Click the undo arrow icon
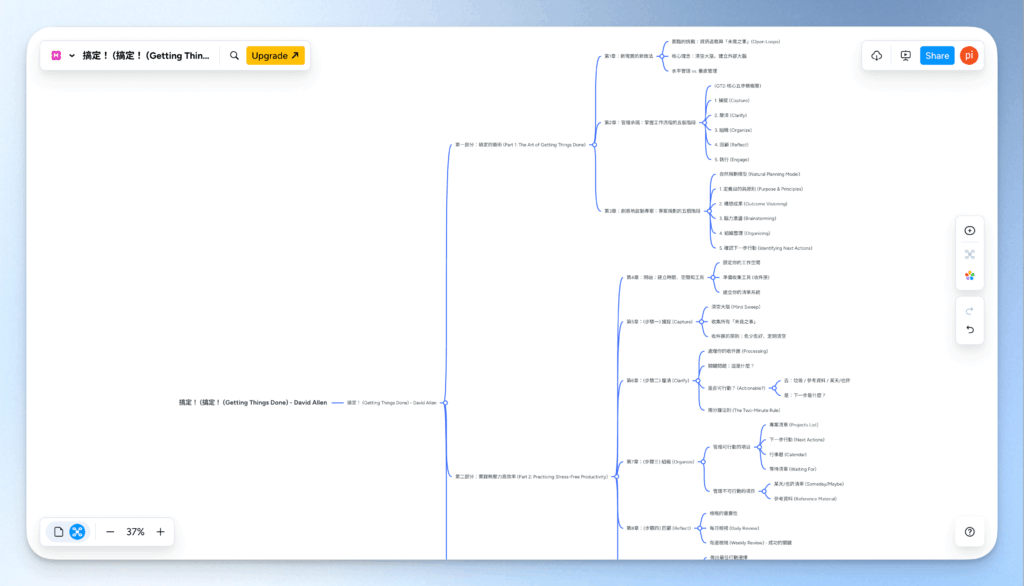 point(969,330)
